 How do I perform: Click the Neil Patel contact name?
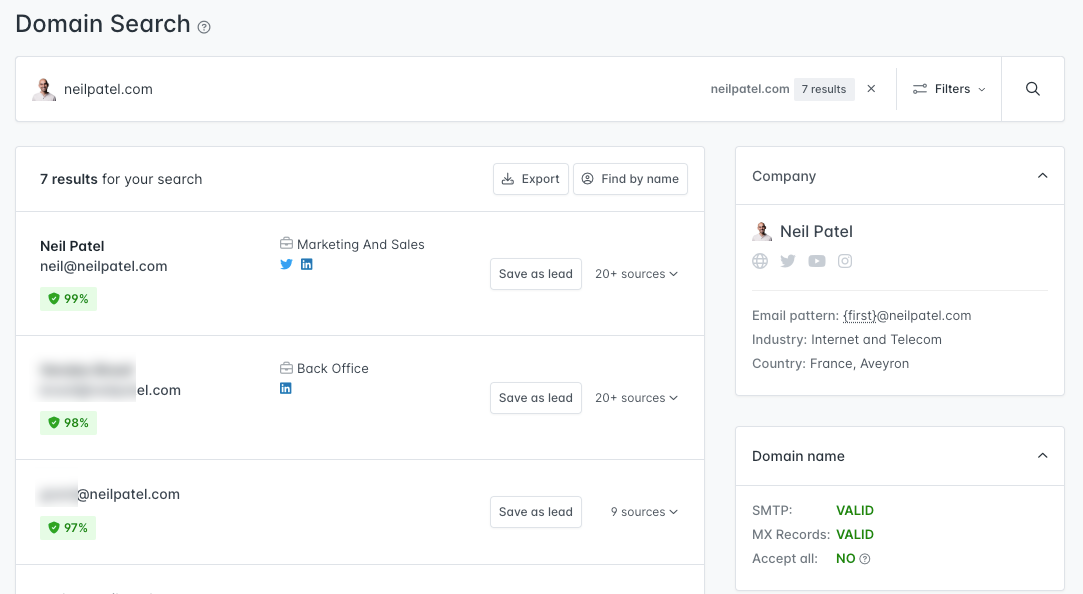click(72, 247)
